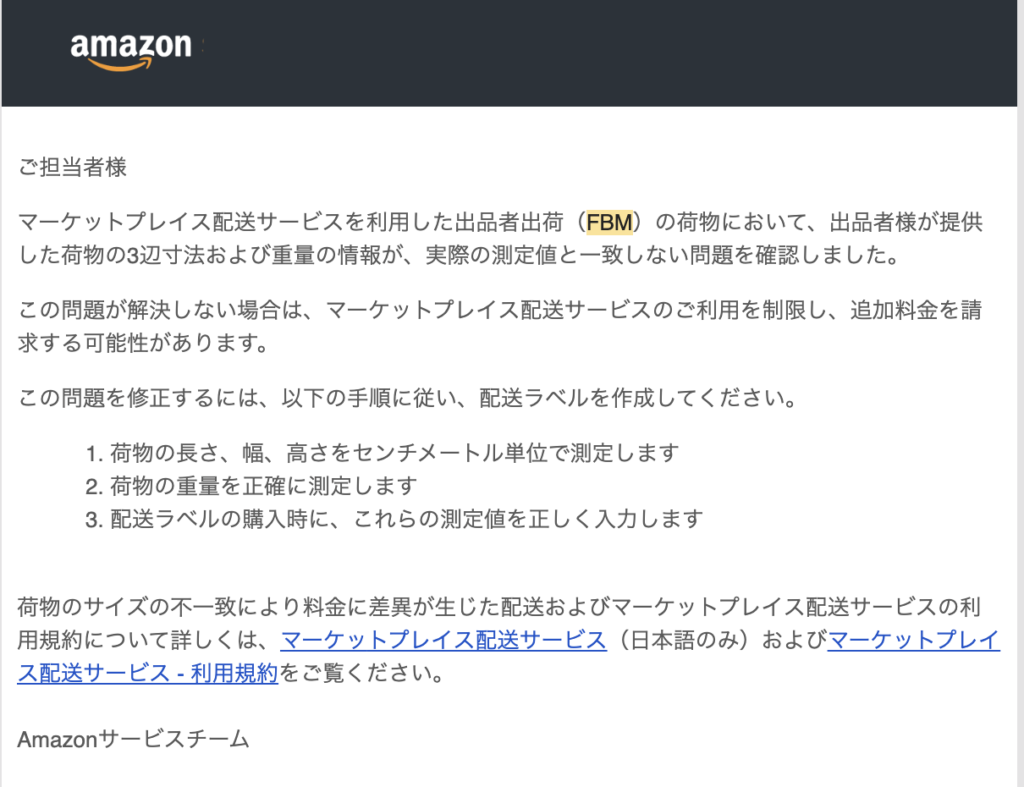Click the dark header banner area

(x=600, y=52)
